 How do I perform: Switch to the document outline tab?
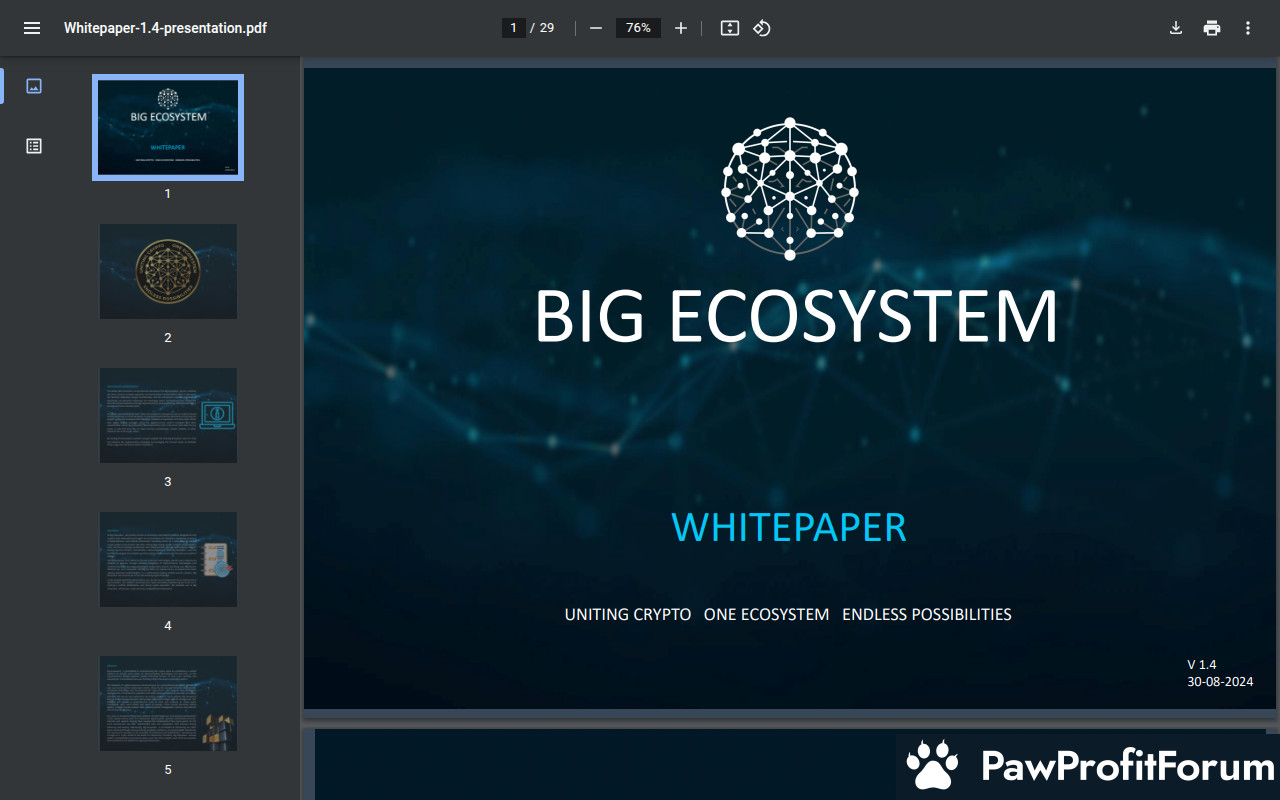click(x=34, y=146)
